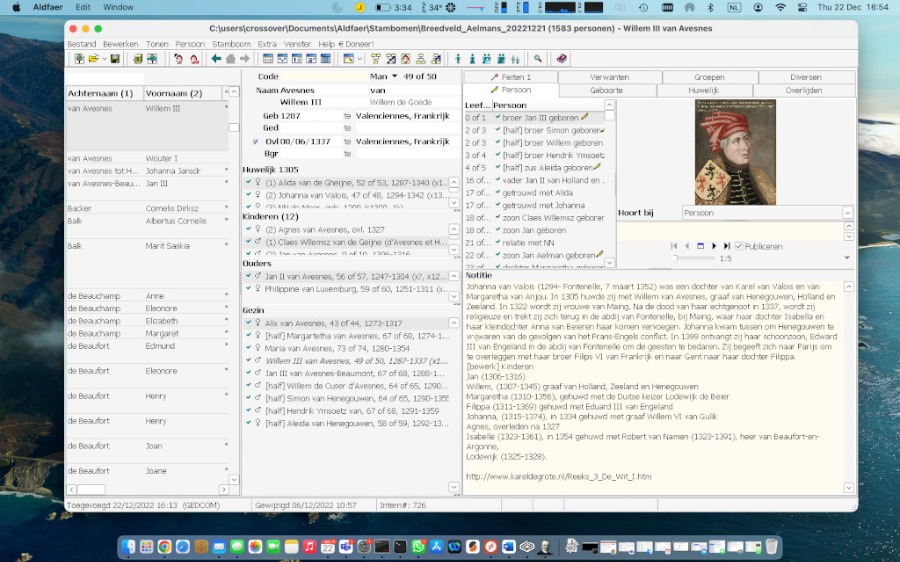This screenshot has width=900, height=562.
Task: Click the blue calendar icon below portrait
Action: (700, 246)
